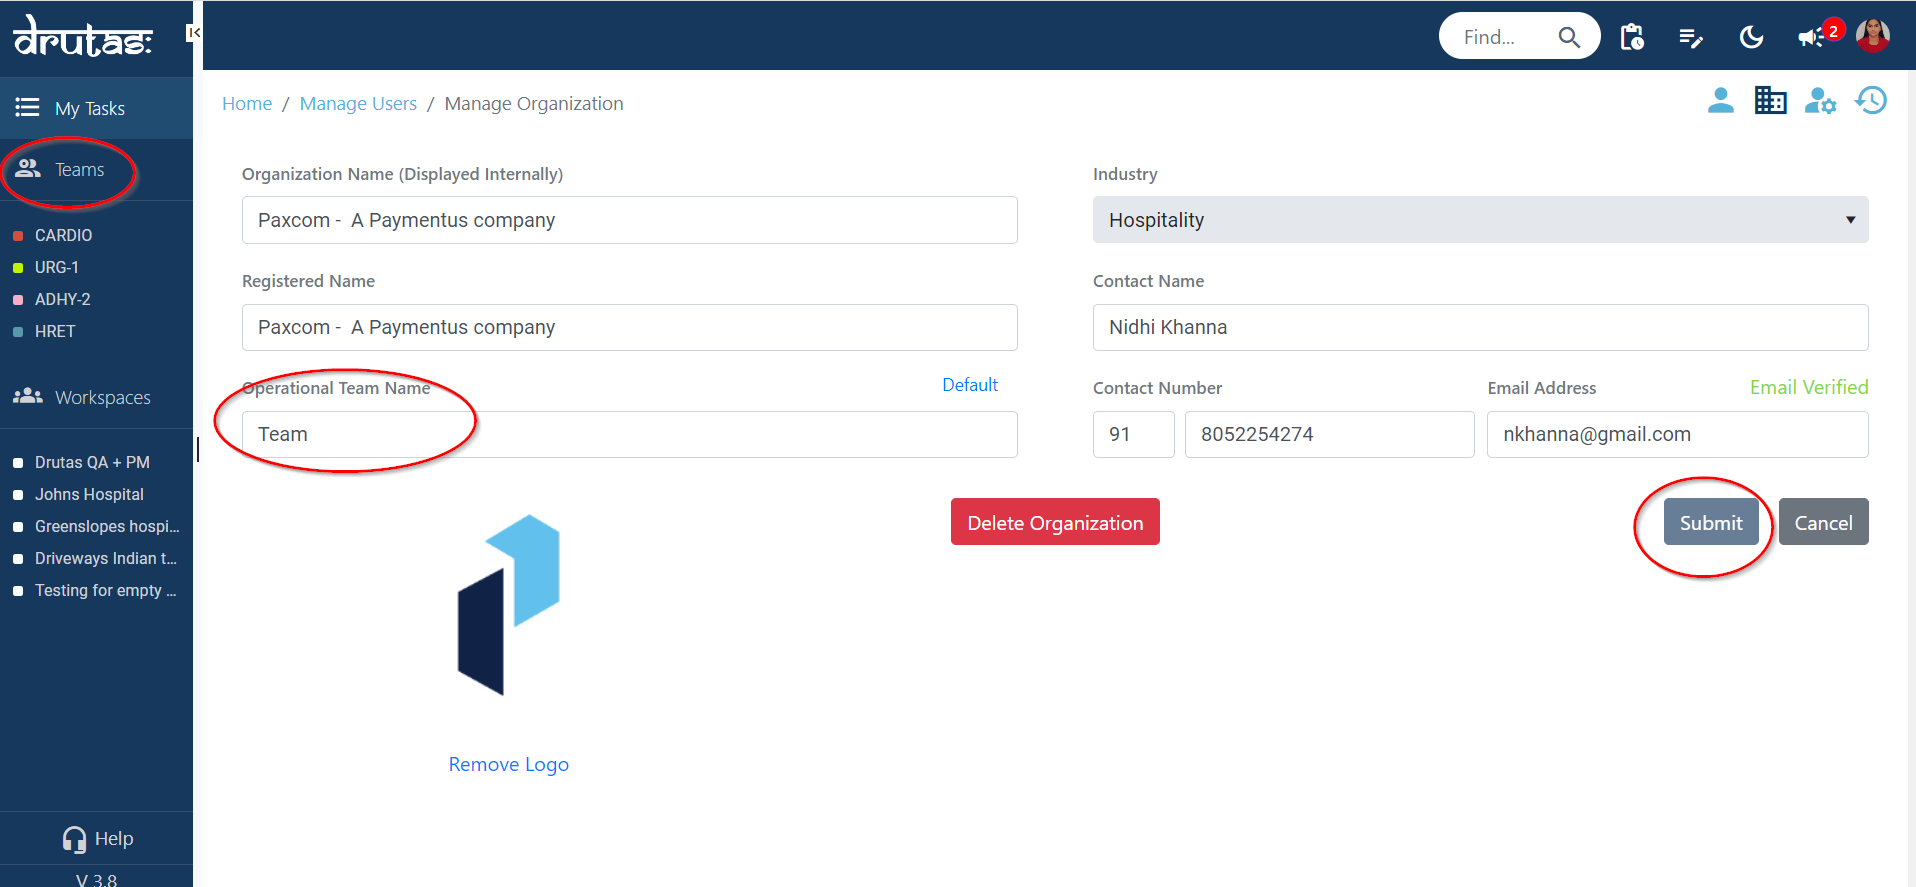Expand the Industry dropdown
The height and width of the screenshot is (887, 1916).
pyautogui.click(x=1480, y=220)
